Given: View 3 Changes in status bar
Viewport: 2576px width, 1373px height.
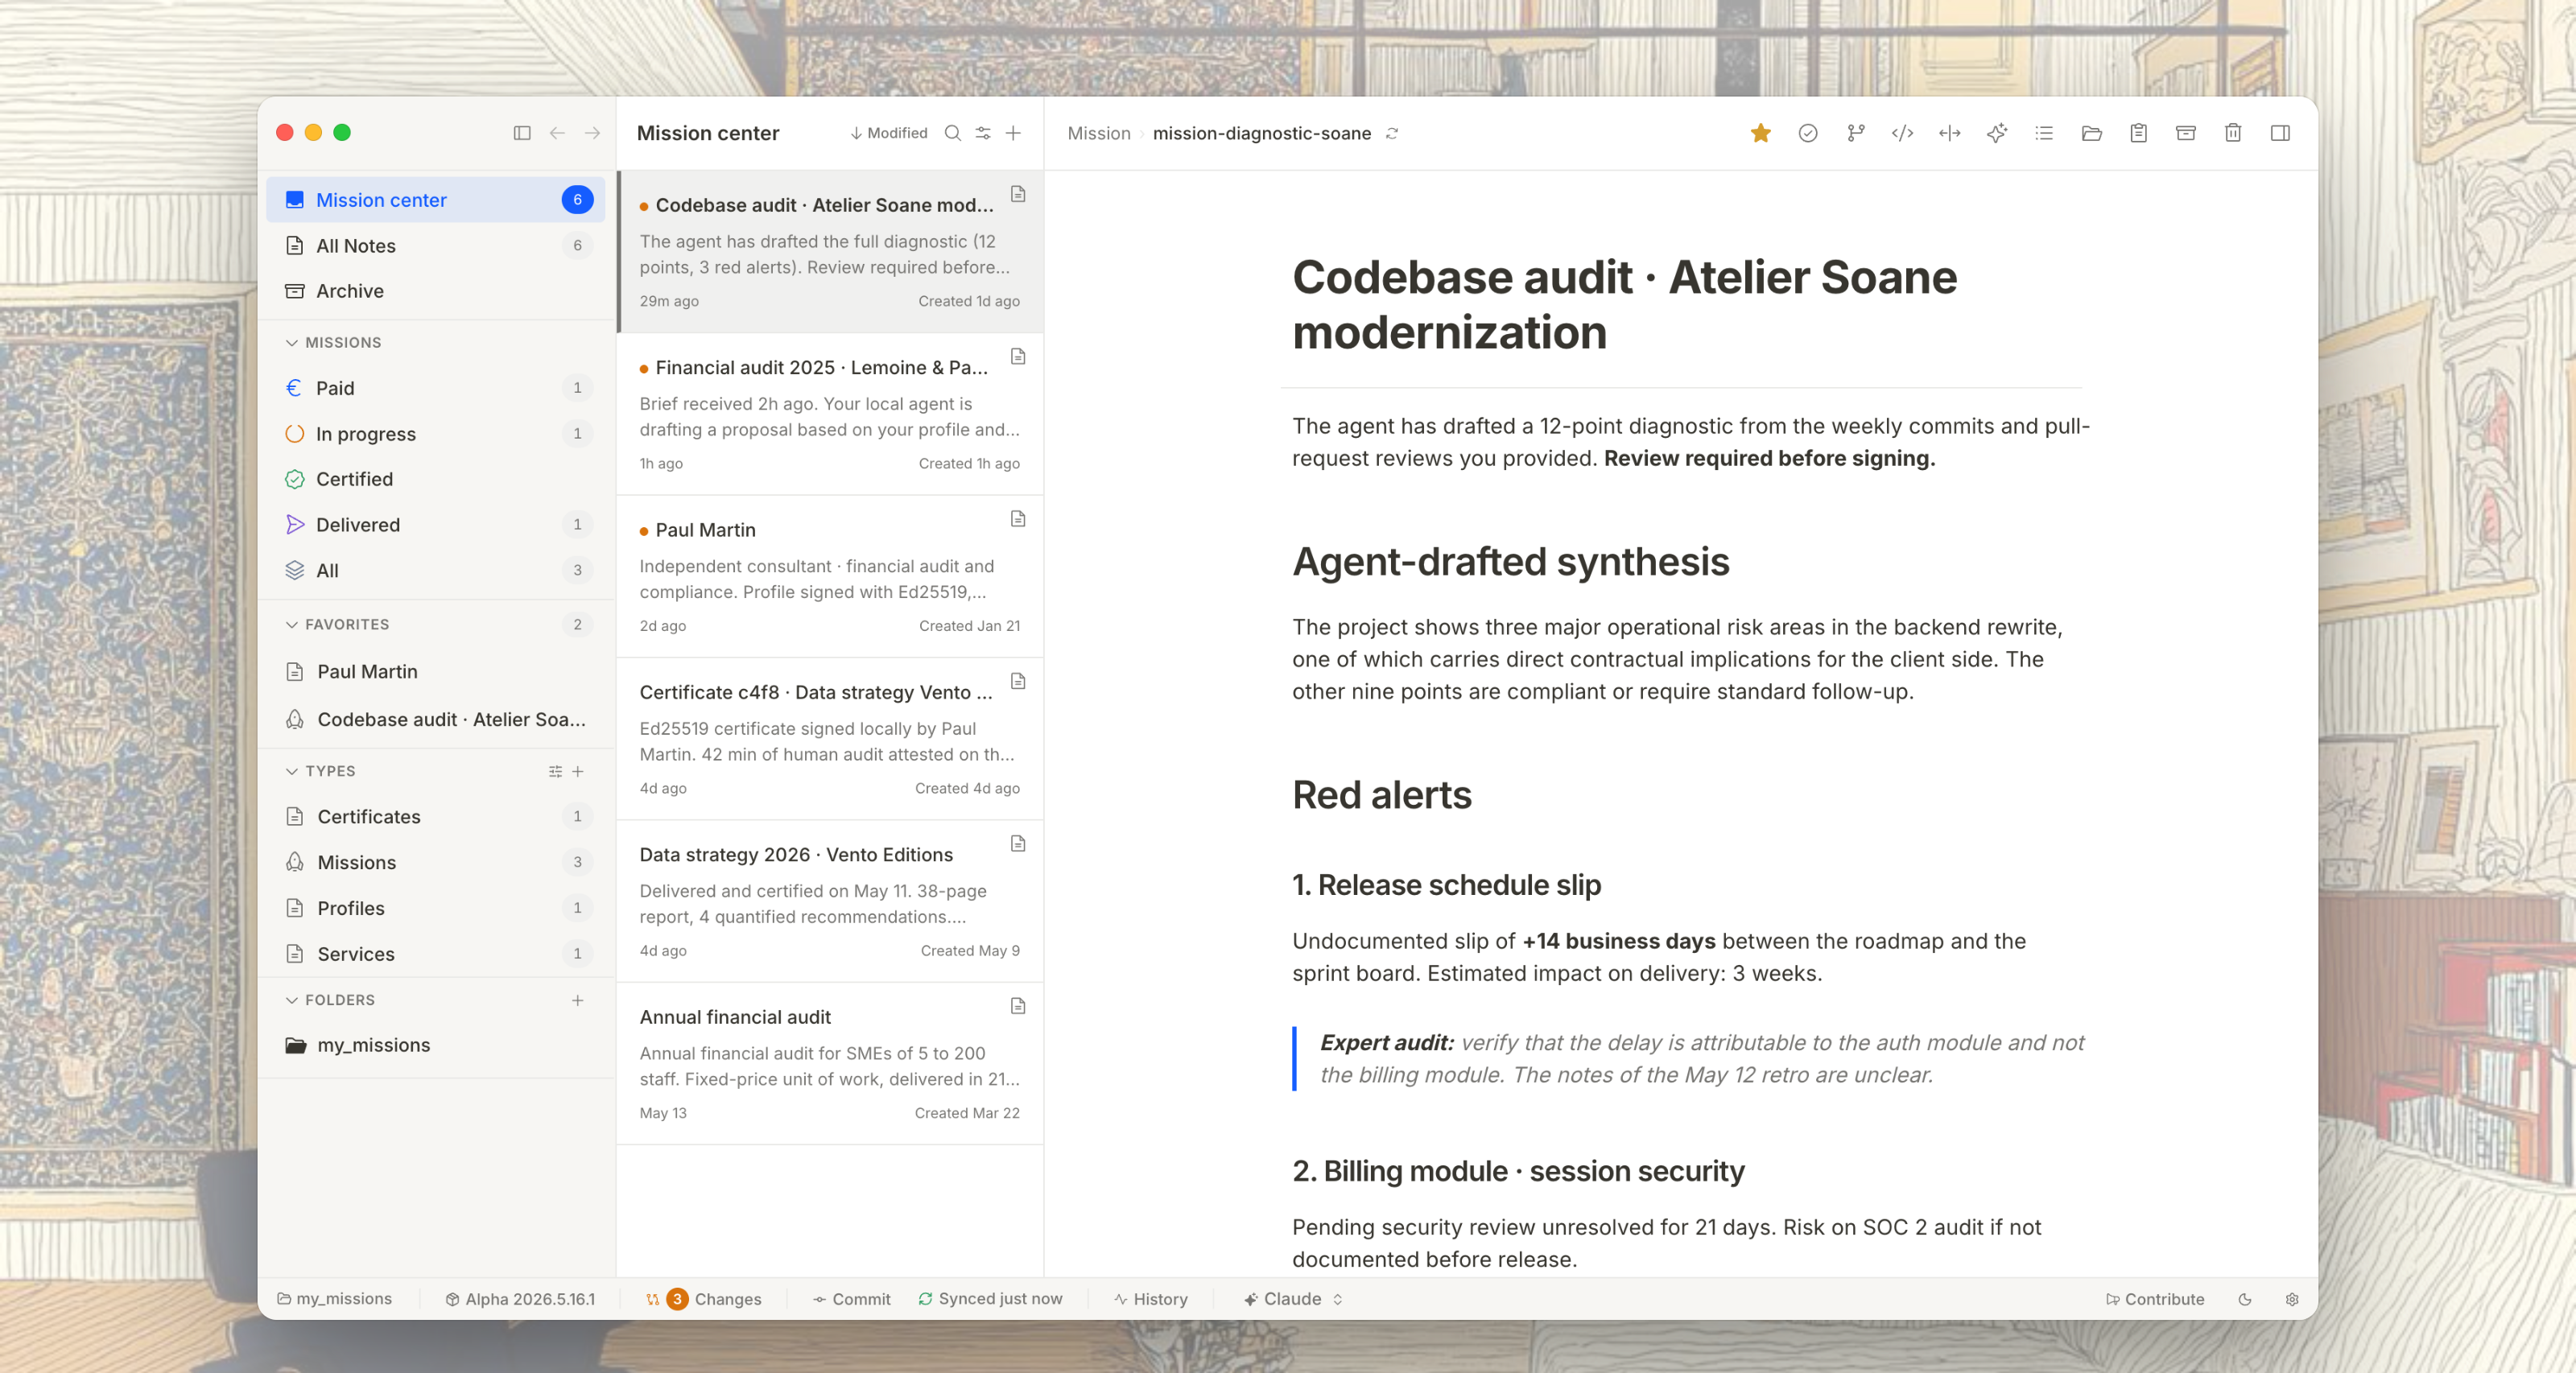Looking at the screenshot, I should coord(704,1299).
